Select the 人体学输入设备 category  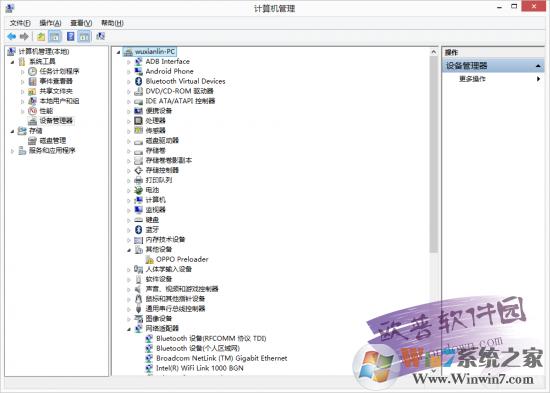(169, 269)
